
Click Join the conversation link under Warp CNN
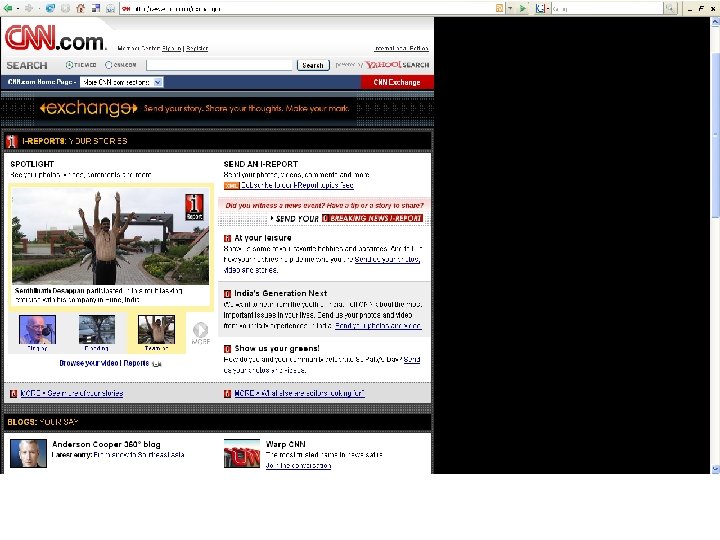point(298,466)
